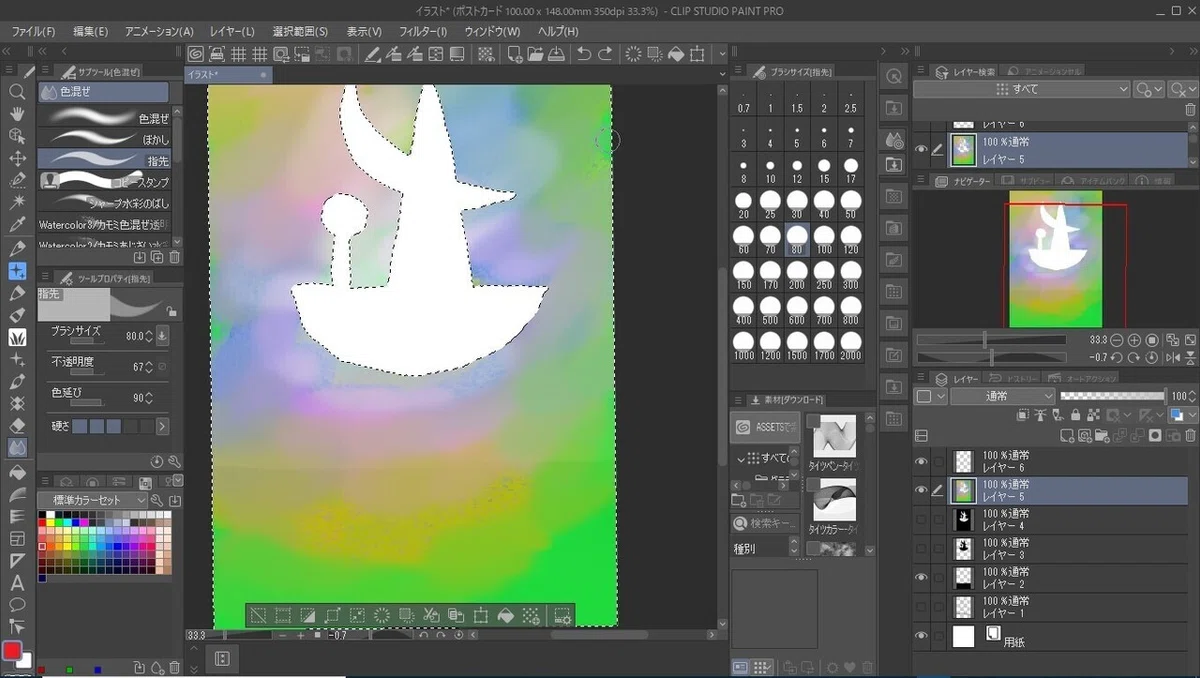This screenshot has height=678, width=1200.
Task: Show レイヤー 1 by clicking its visibility box
Action: pyautogui.click(x=922, y=606)
